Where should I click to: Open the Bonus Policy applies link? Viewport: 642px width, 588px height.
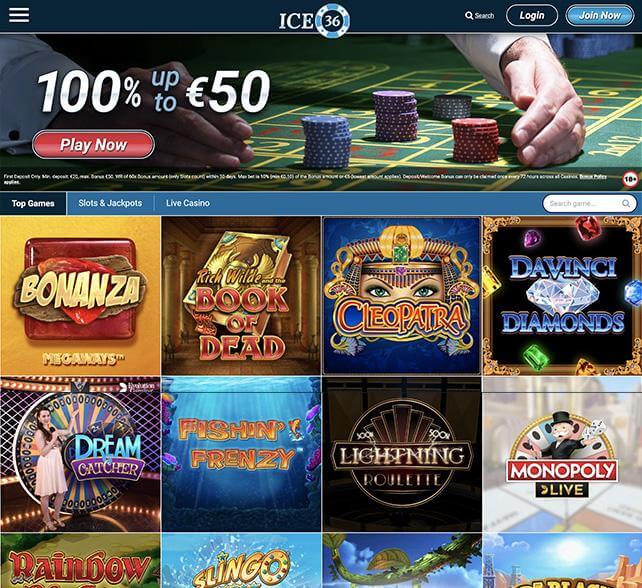(x=592, y=176)
